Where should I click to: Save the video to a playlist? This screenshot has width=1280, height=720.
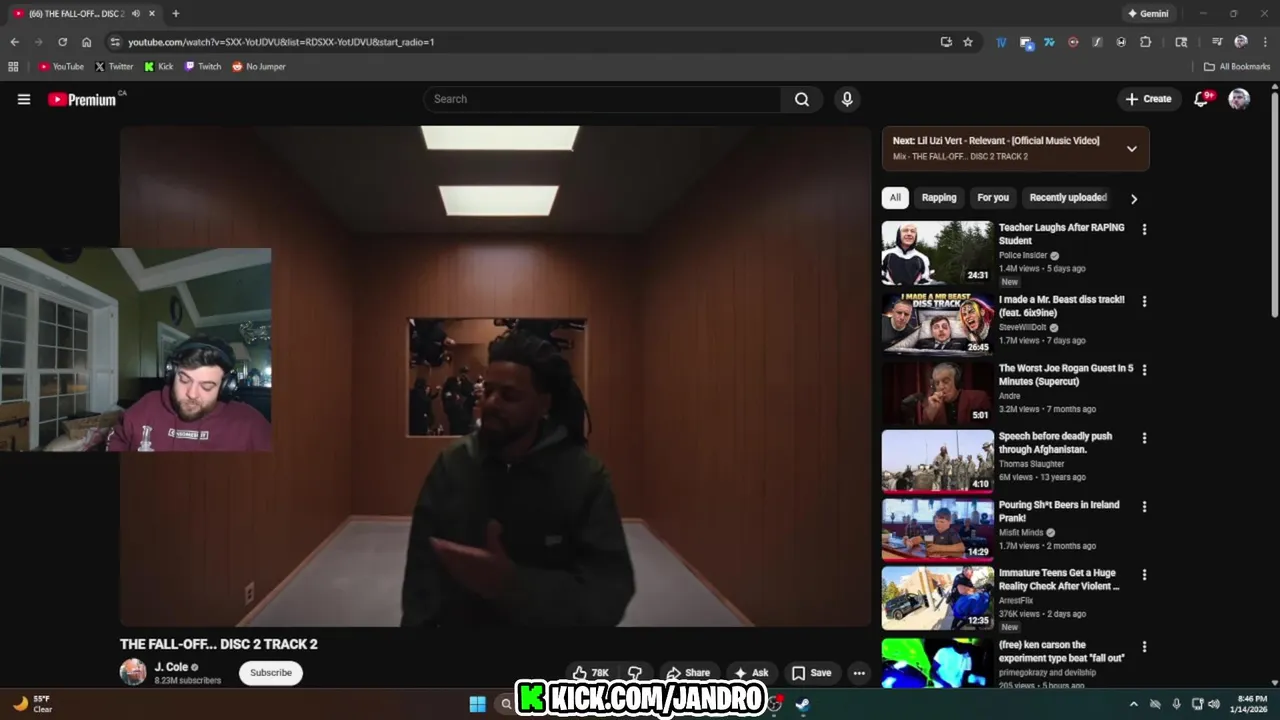[811, 673]
